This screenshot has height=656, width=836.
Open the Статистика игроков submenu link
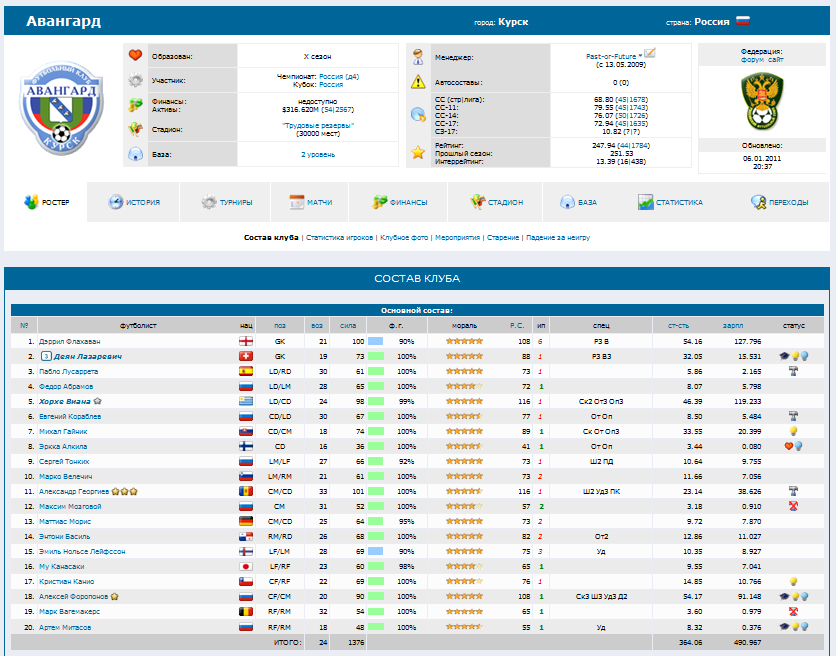(340, 238)
